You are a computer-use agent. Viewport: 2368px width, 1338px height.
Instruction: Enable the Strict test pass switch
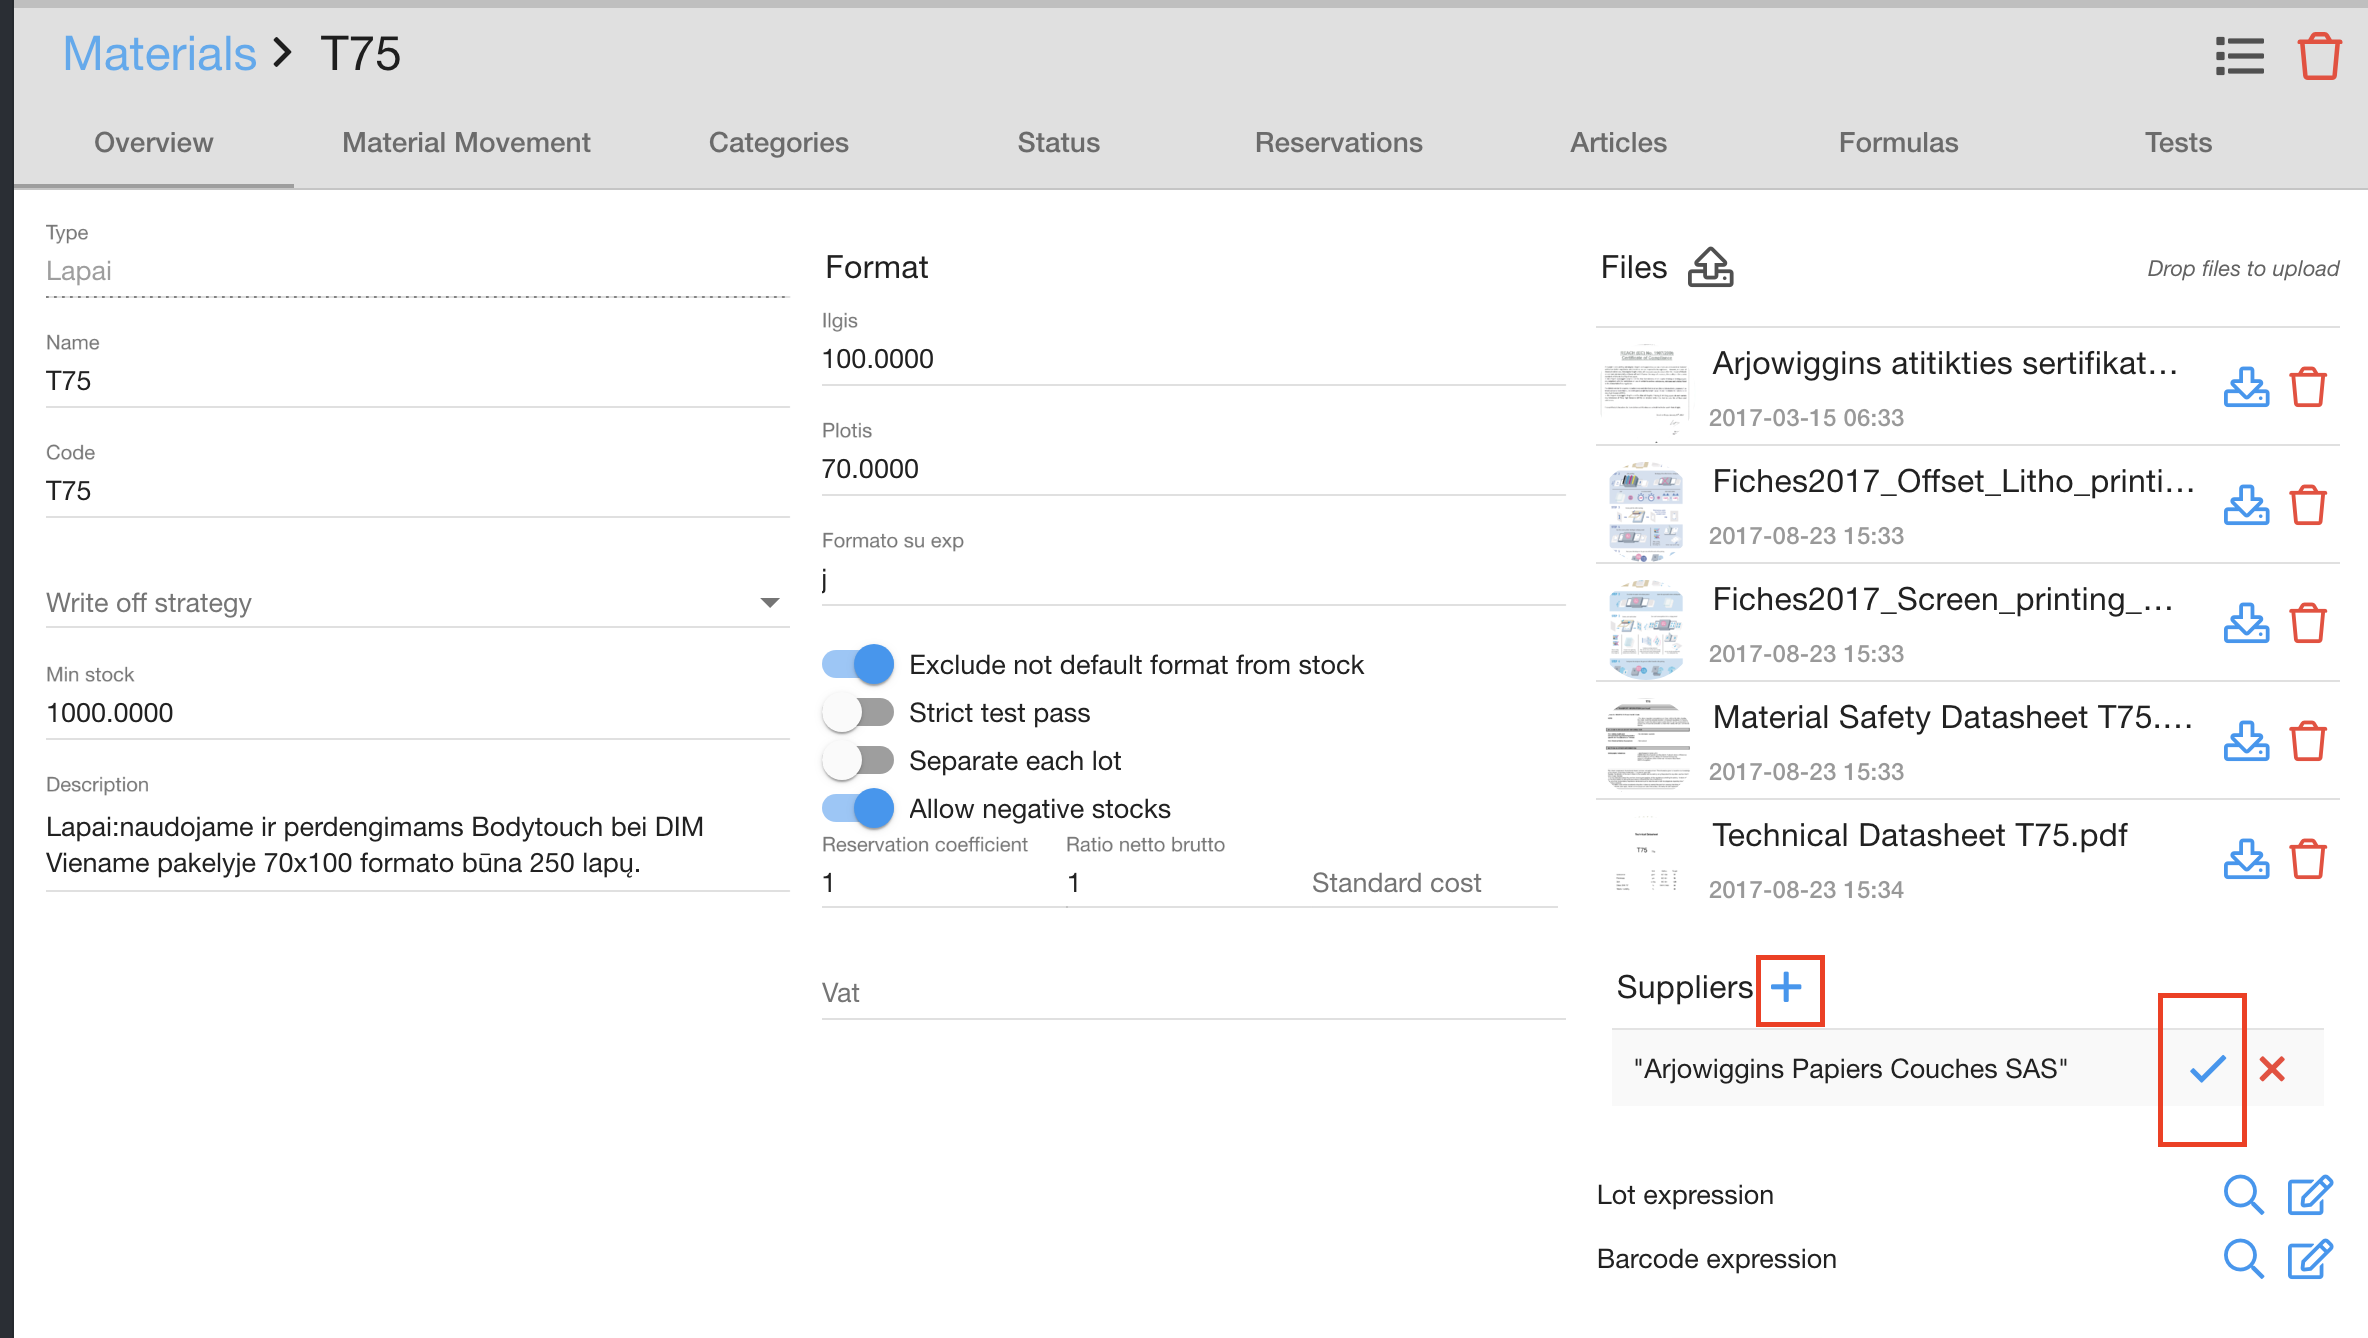pyautogui.click(x=858, y=713)
